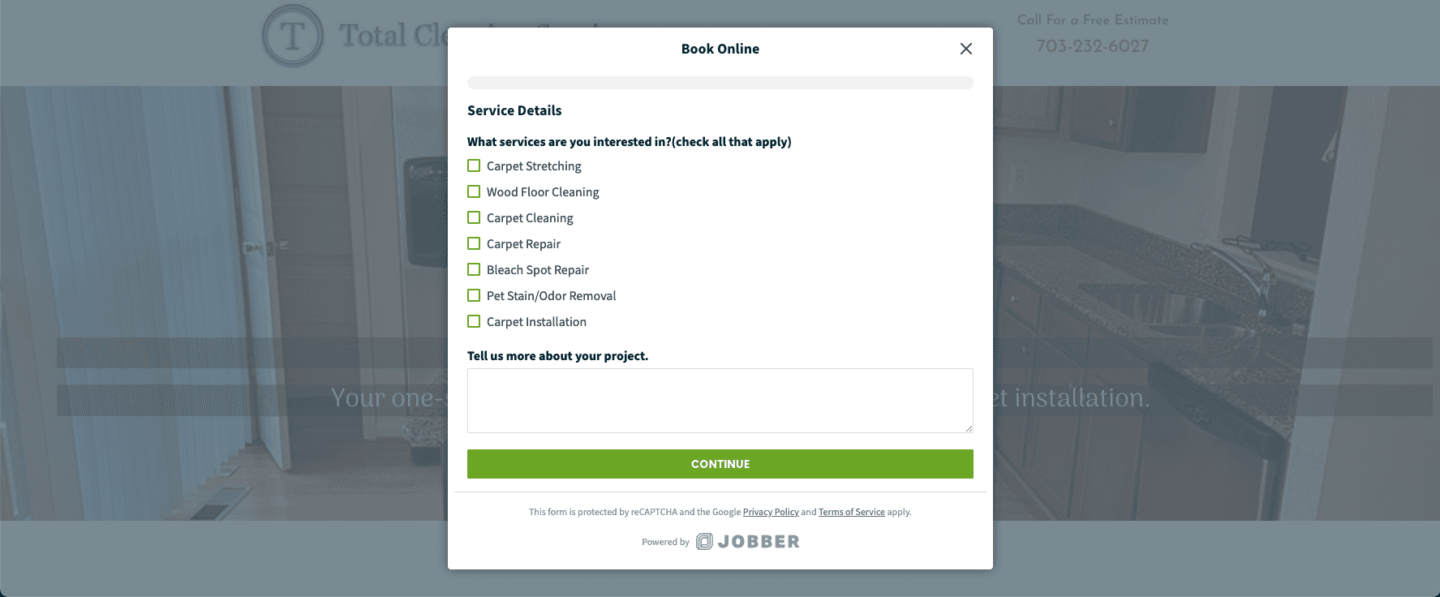Click the Jobber logo icon
The image size is (1440, 597).
(705, 542)
